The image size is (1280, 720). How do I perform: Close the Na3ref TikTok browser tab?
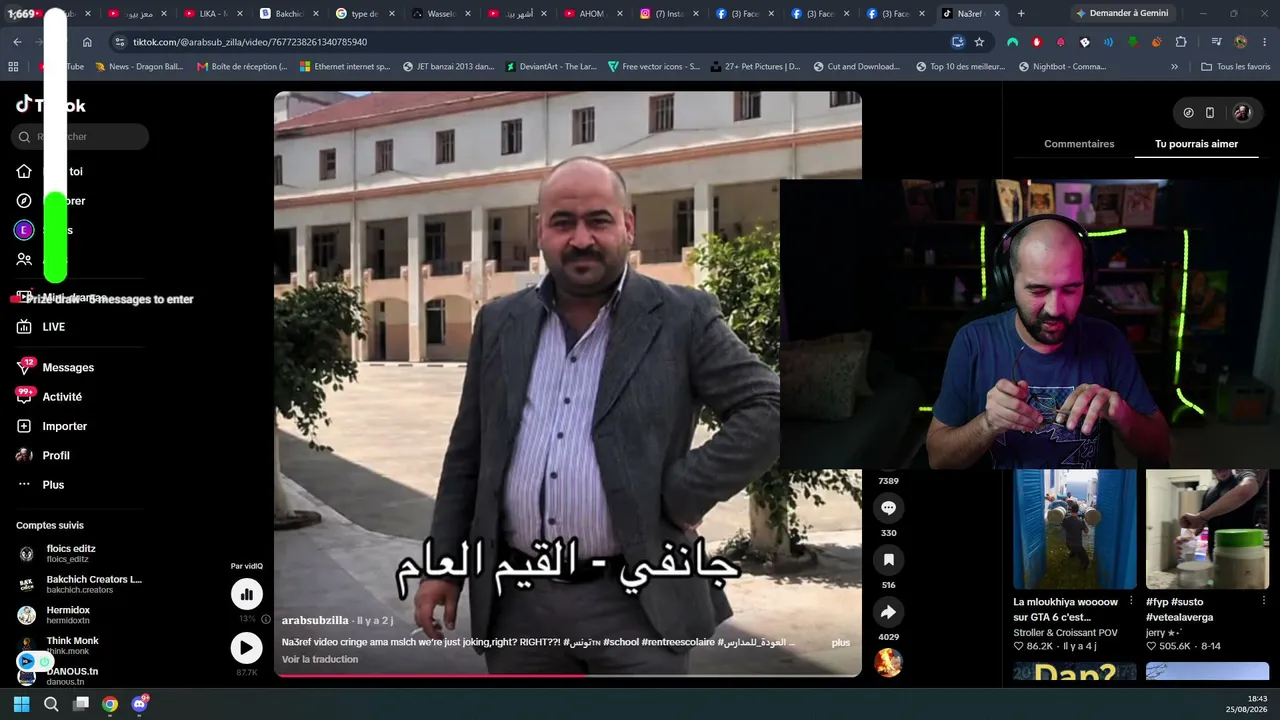click(x=996, y=14)
